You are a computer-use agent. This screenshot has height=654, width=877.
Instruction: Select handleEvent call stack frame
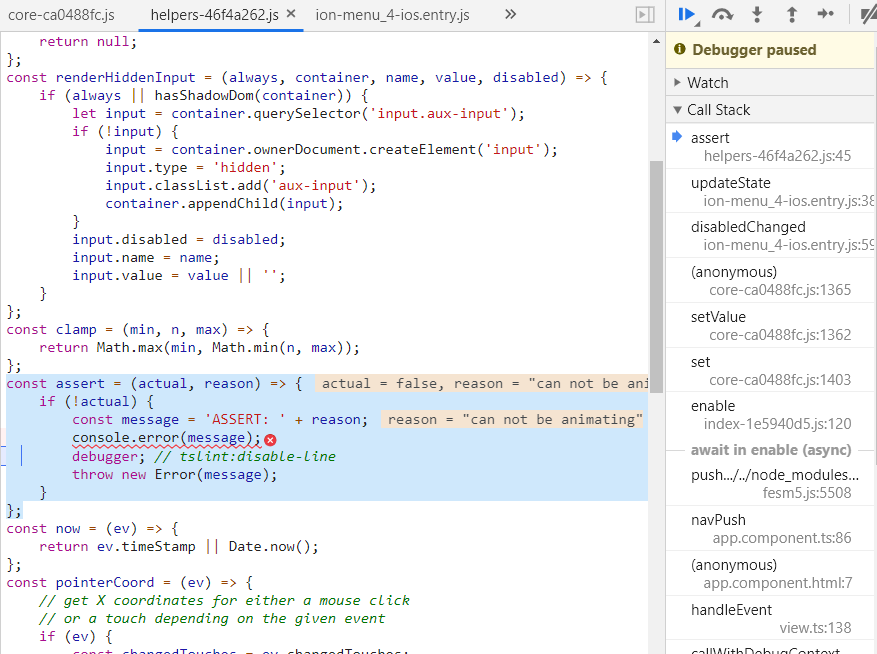pos(771,619)
